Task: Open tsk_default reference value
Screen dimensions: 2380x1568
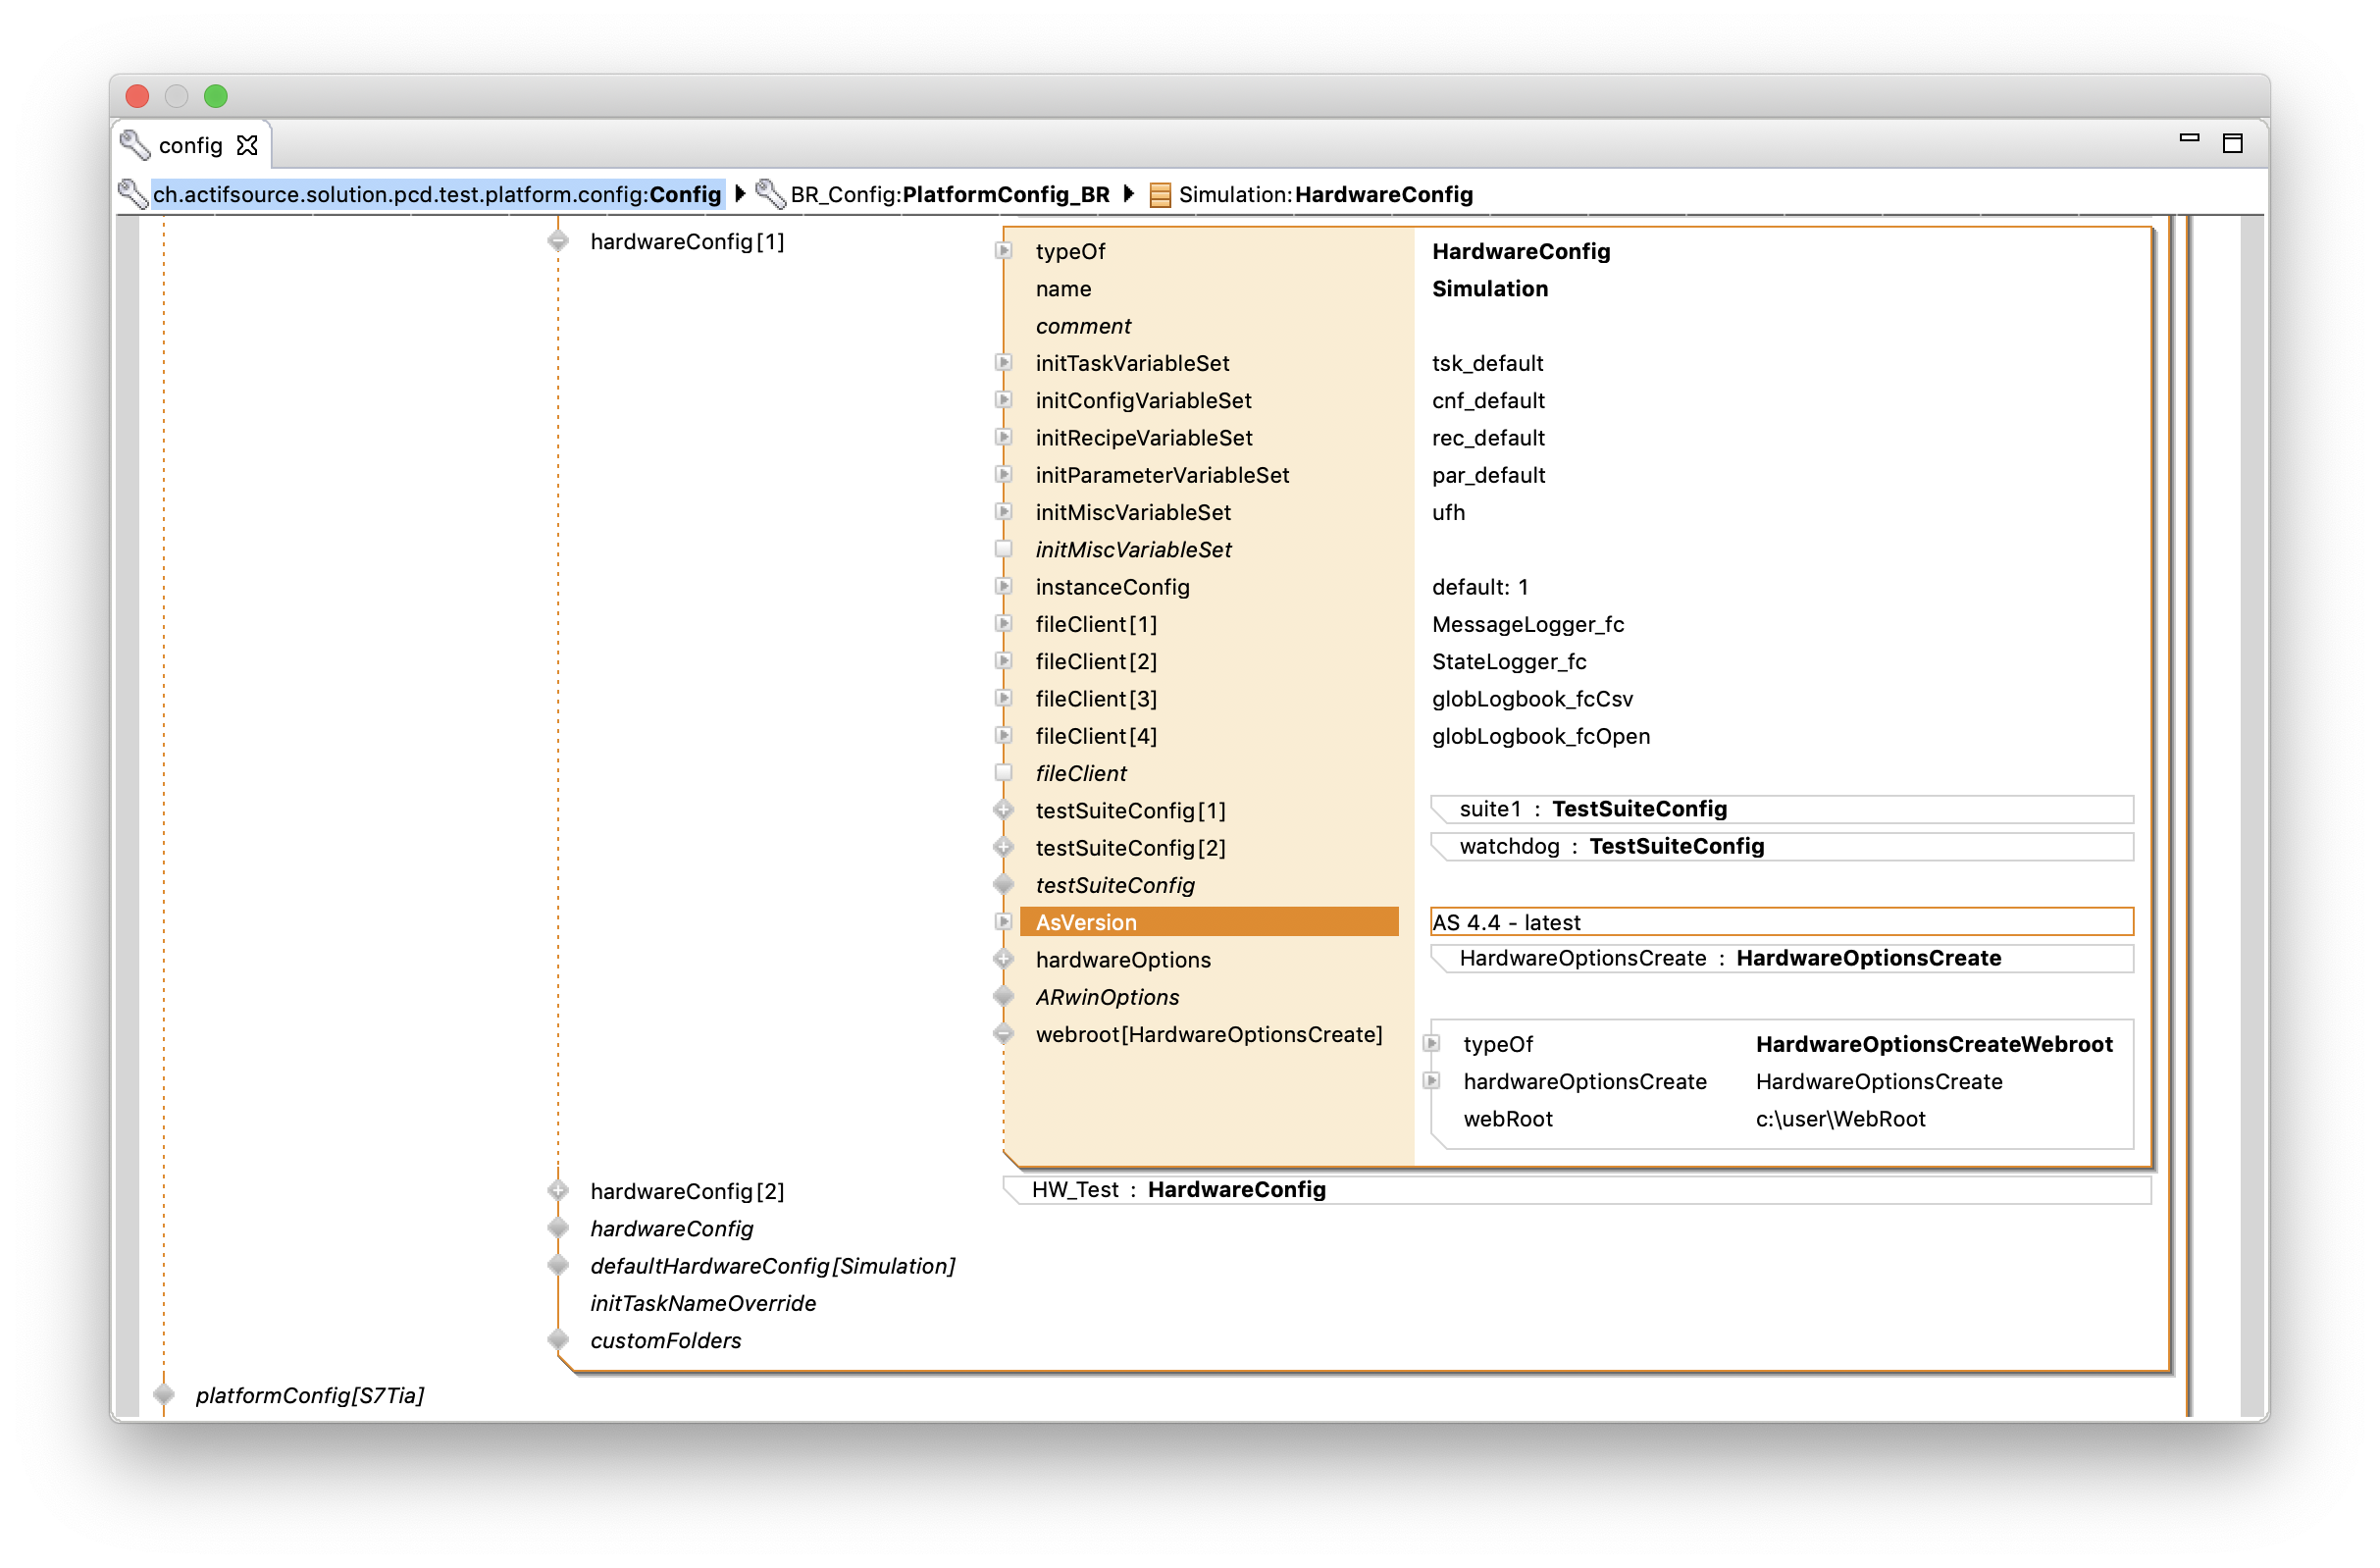Action: 1486,363
